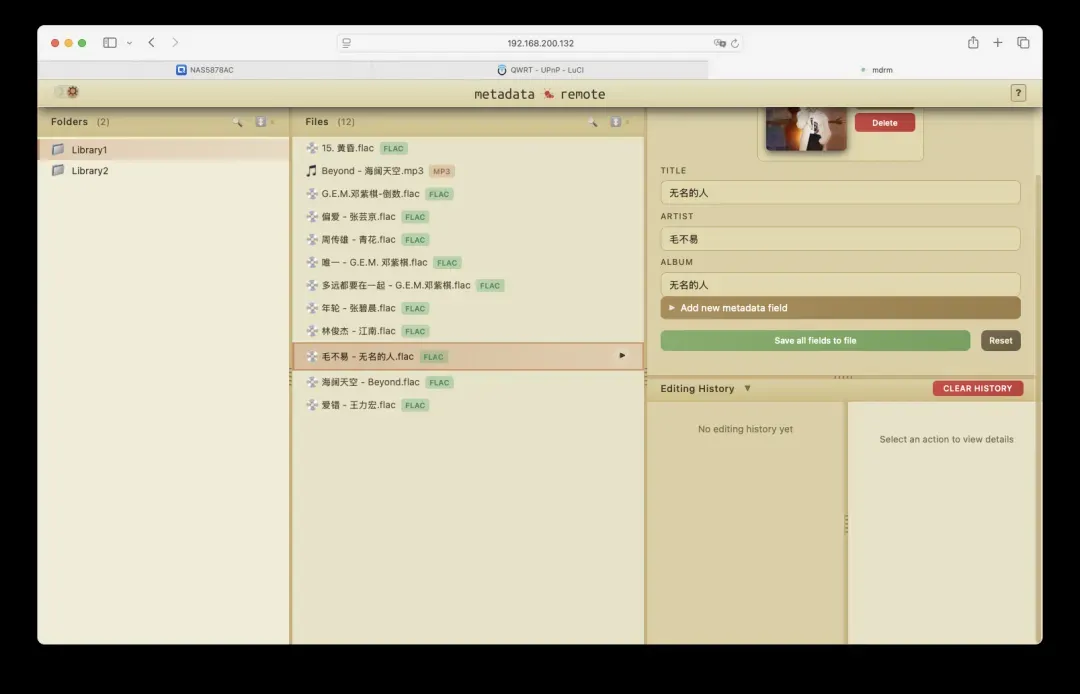Click the Library1 folder icon
This screenshot has height=694, width=1080.
58,150
